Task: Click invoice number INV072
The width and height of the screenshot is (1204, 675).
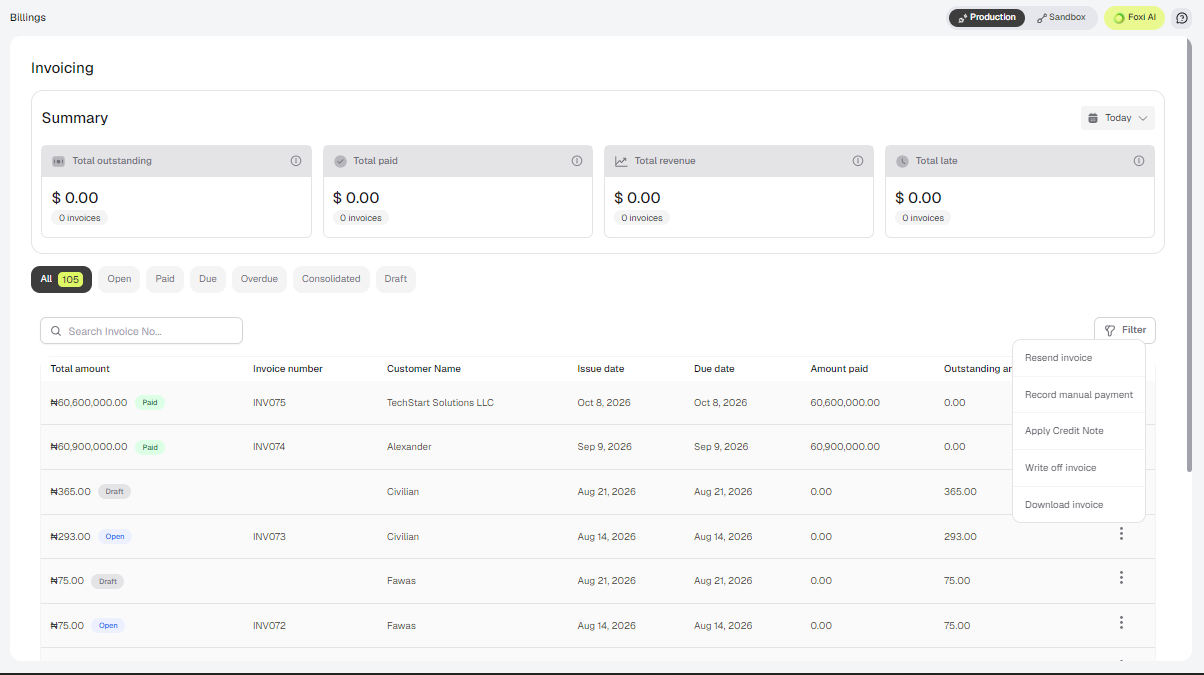Action: pyautogui.click(x=269, y=625)
